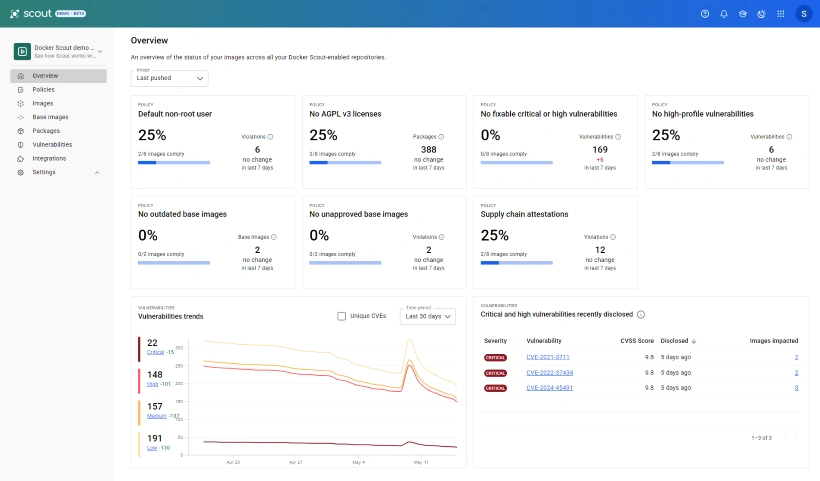820x481 pixels.
Task: Click info icon beside recently disclosed vulnerabilities title
Action: pyautogui.click(x=641, y=314)
